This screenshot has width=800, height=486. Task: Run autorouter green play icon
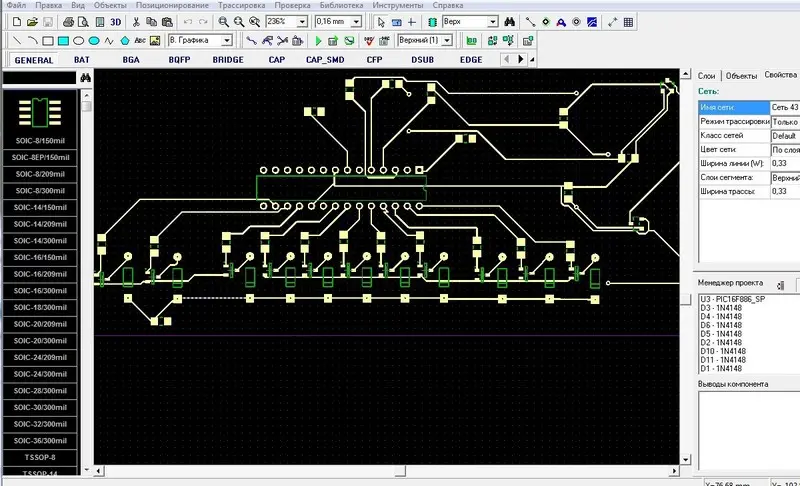click(x=318, y=41)
